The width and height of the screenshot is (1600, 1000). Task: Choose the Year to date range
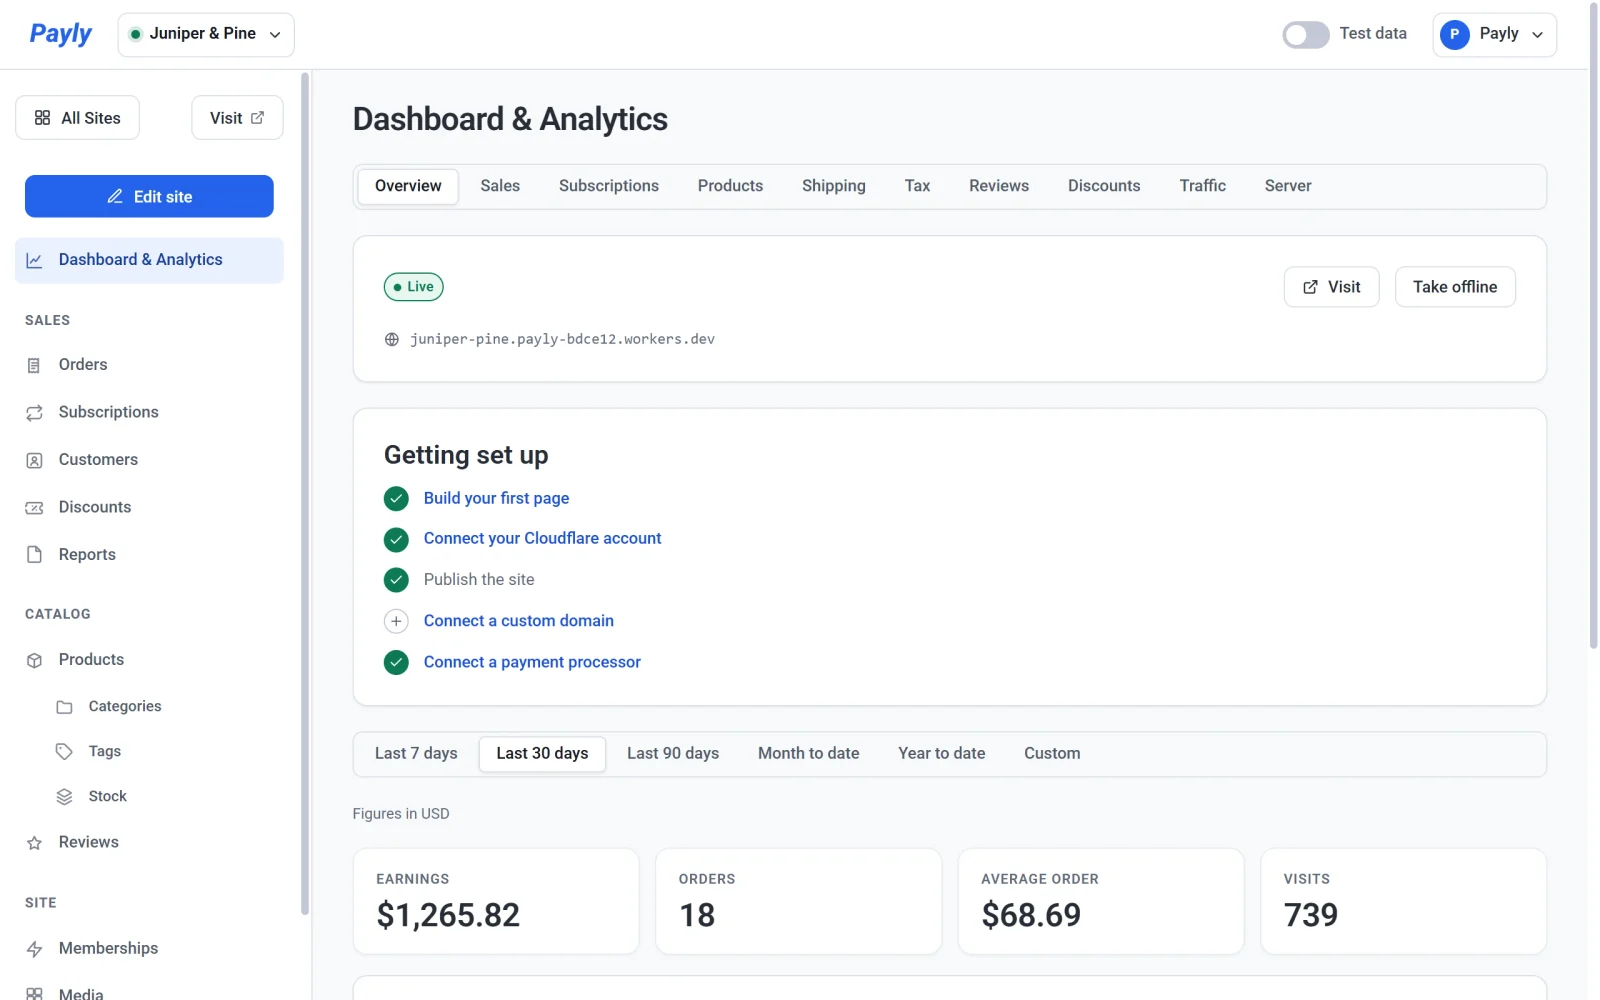(942, 754)
